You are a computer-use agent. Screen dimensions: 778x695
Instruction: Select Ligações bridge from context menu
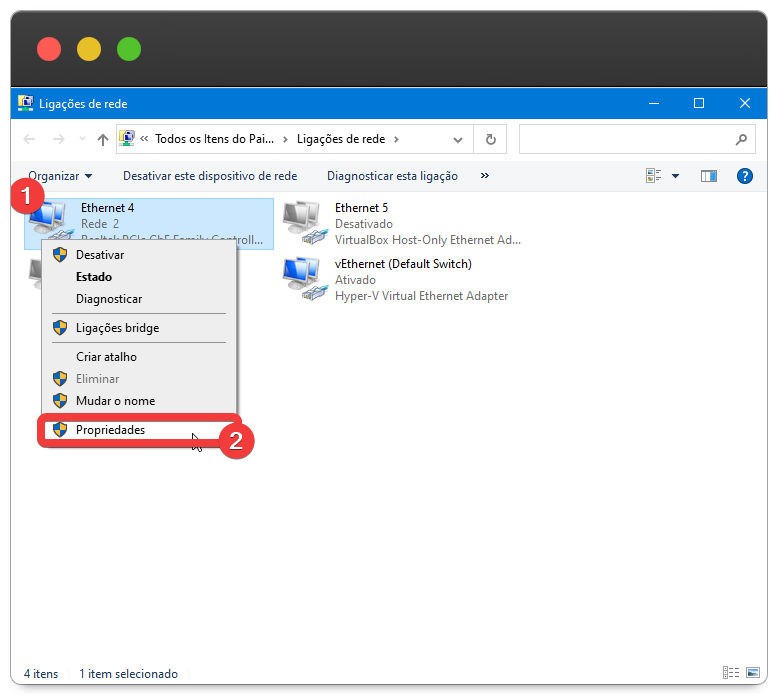click(117, 328)
